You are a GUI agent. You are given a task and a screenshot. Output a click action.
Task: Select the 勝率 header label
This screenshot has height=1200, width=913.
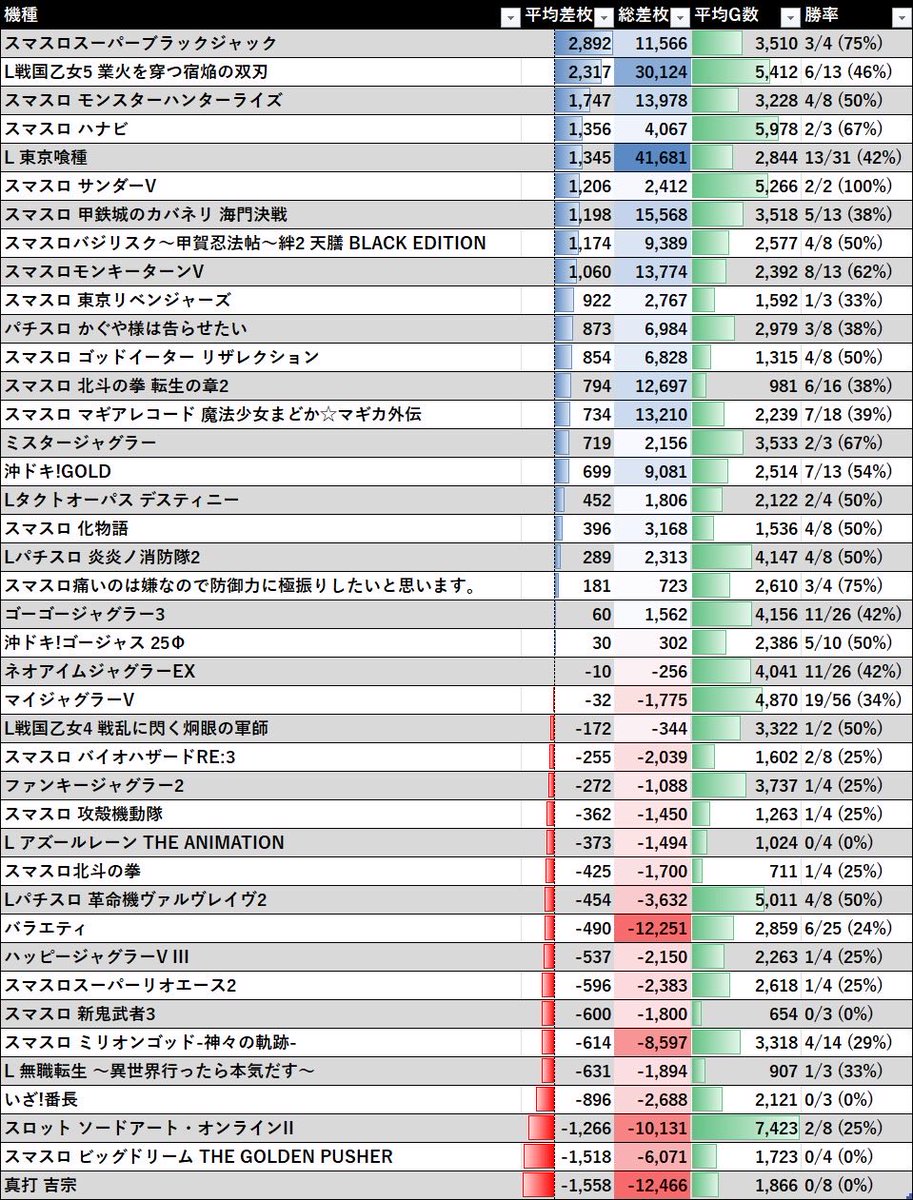click(x=822, y=17)
